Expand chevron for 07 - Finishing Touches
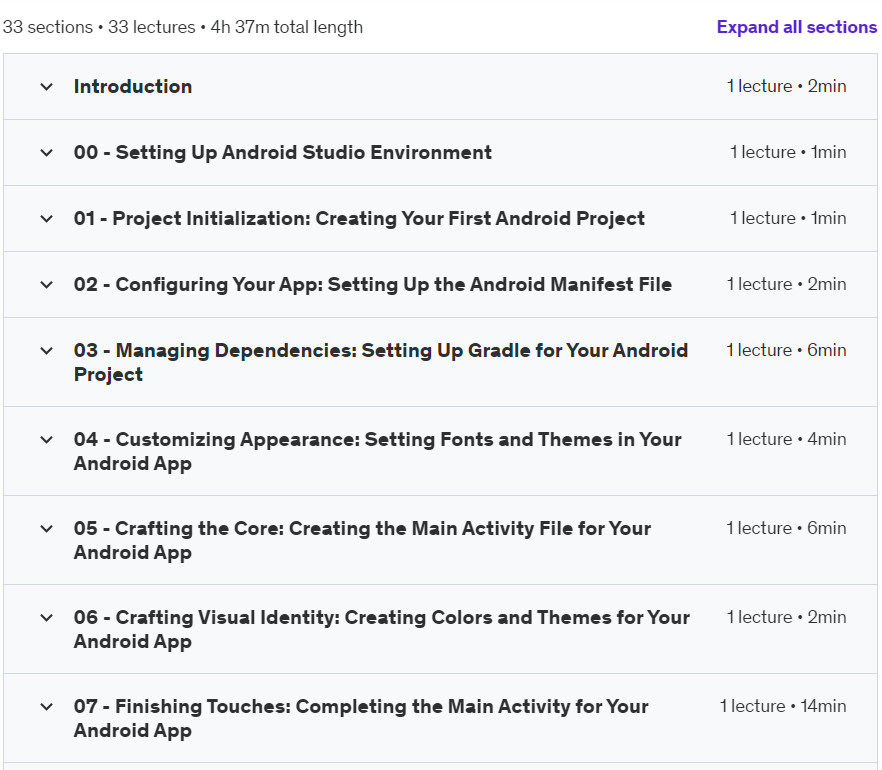 [47, 706]
